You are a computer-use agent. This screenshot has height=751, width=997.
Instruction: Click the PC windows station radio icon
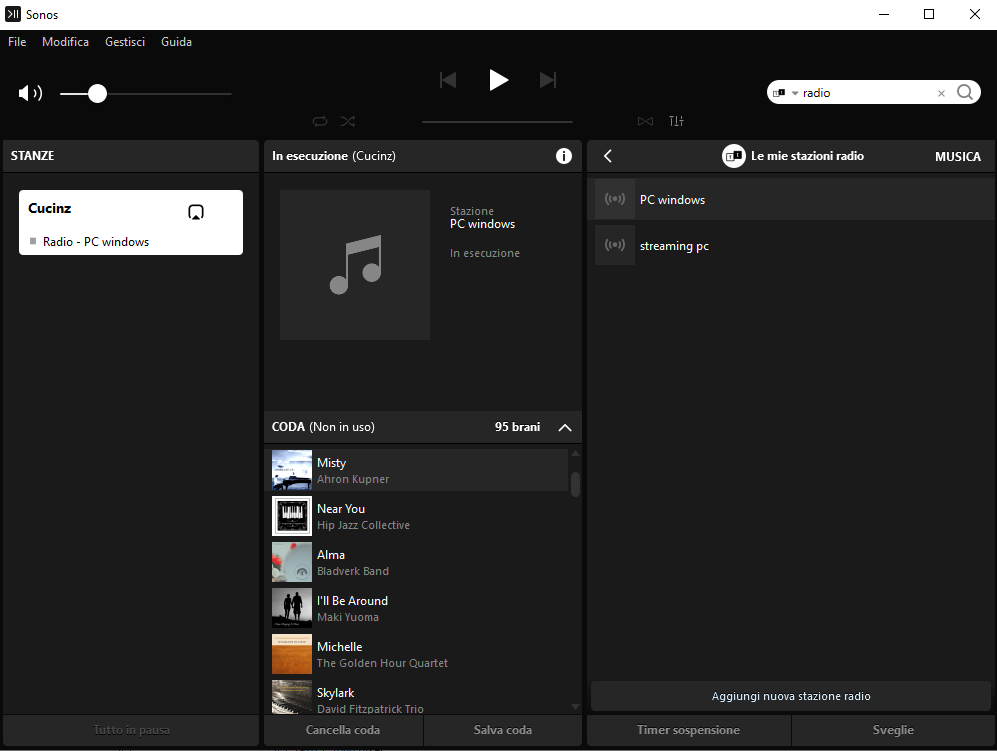coord(615,199)
